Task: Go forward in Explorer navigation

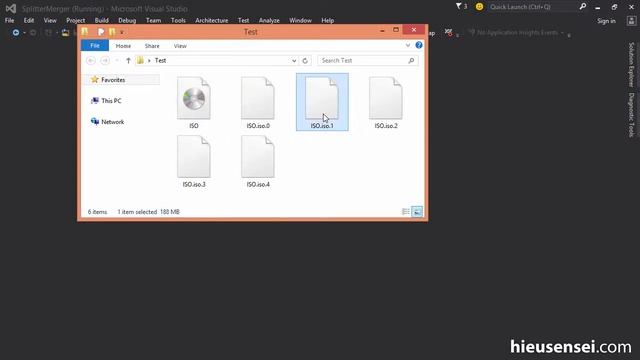Action: tap(105, 60)
